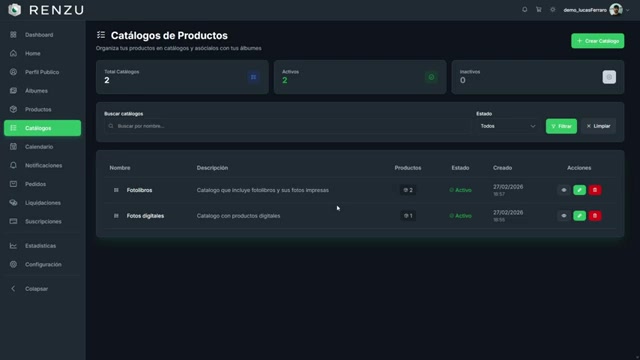This screenshot has width=640, height=360.
Task: Click the Notificaciones bell icon in sidebar
Action: 13,165
